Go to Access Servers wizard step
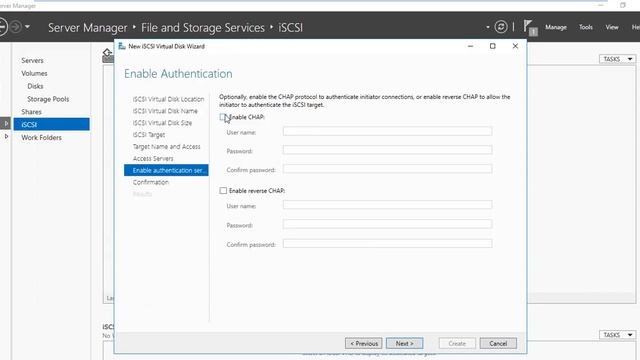 click(x=153, y=158)
